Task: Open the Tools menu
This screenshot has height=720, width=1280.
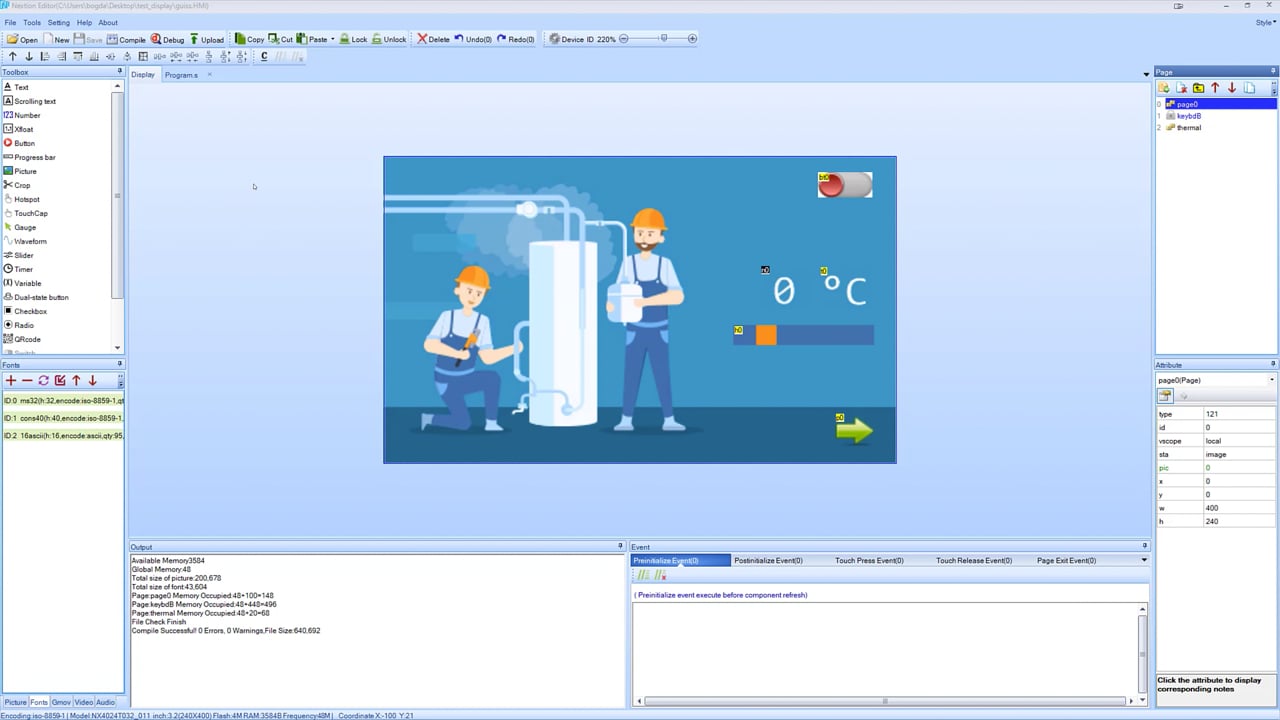Action: tap(32, 22)
